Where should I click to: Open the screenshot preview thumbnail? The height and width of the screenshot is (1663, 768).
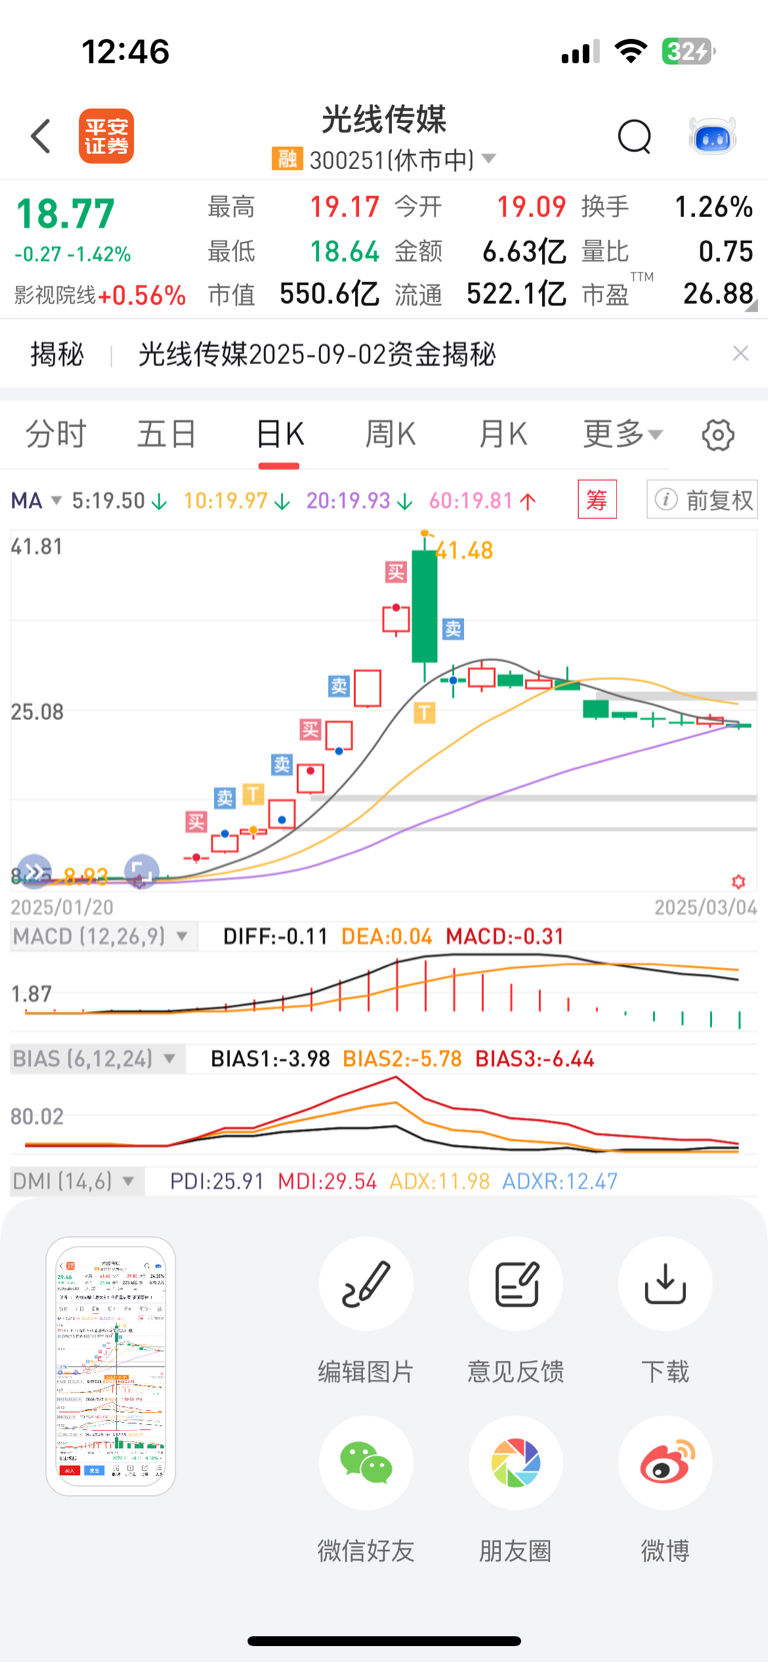[111, 1366]
